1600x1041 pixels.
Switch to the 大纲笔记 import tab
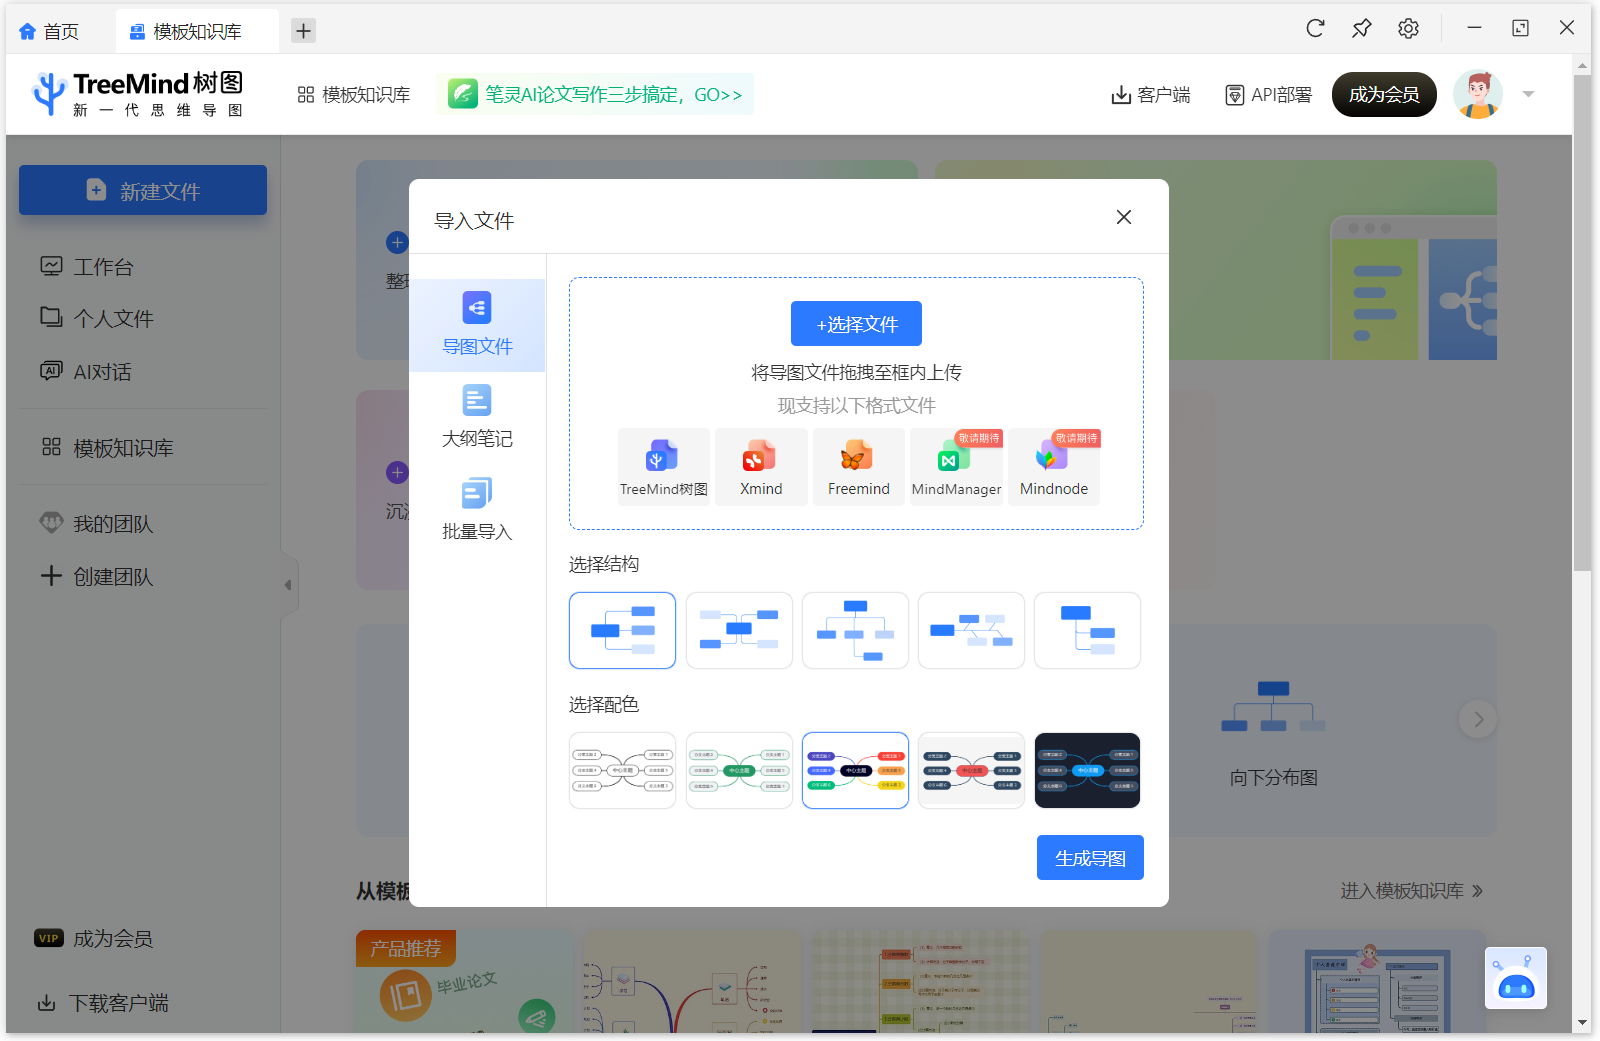coord(477,417)
